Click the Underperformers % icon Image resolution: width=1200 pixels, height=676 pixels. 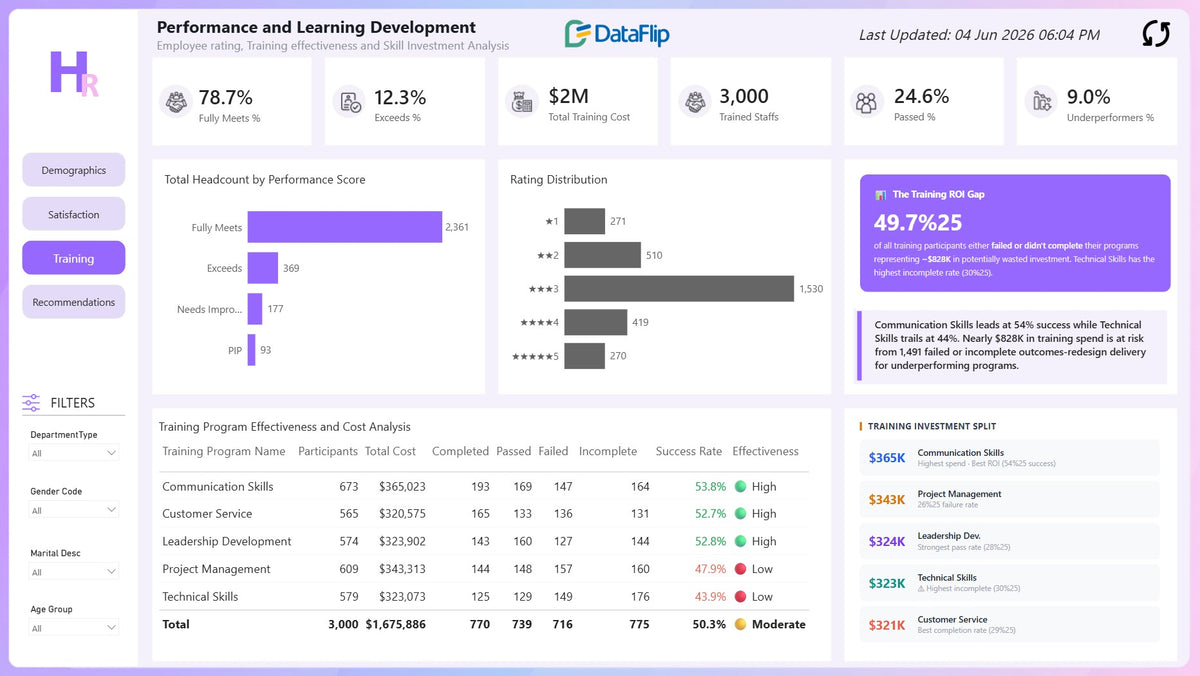(1041, 102)
